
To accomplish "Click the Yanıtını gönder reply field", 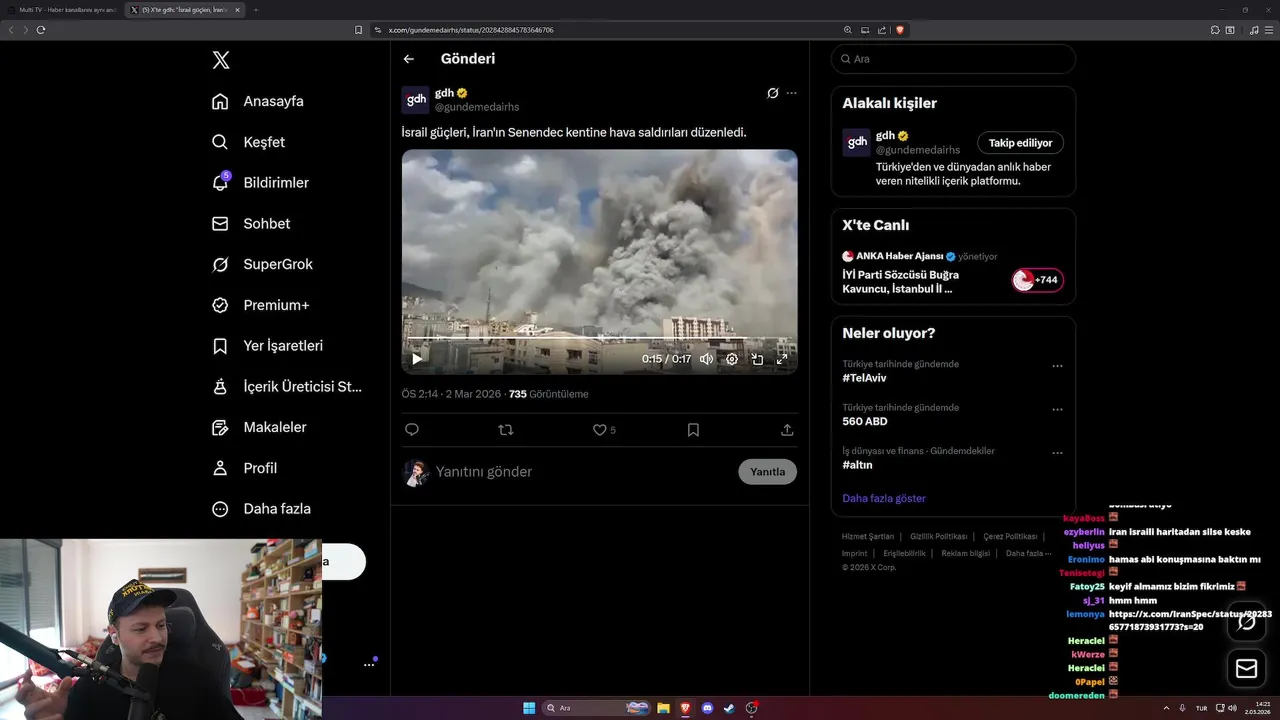I will pyautogui.click(x=584, y=472).
